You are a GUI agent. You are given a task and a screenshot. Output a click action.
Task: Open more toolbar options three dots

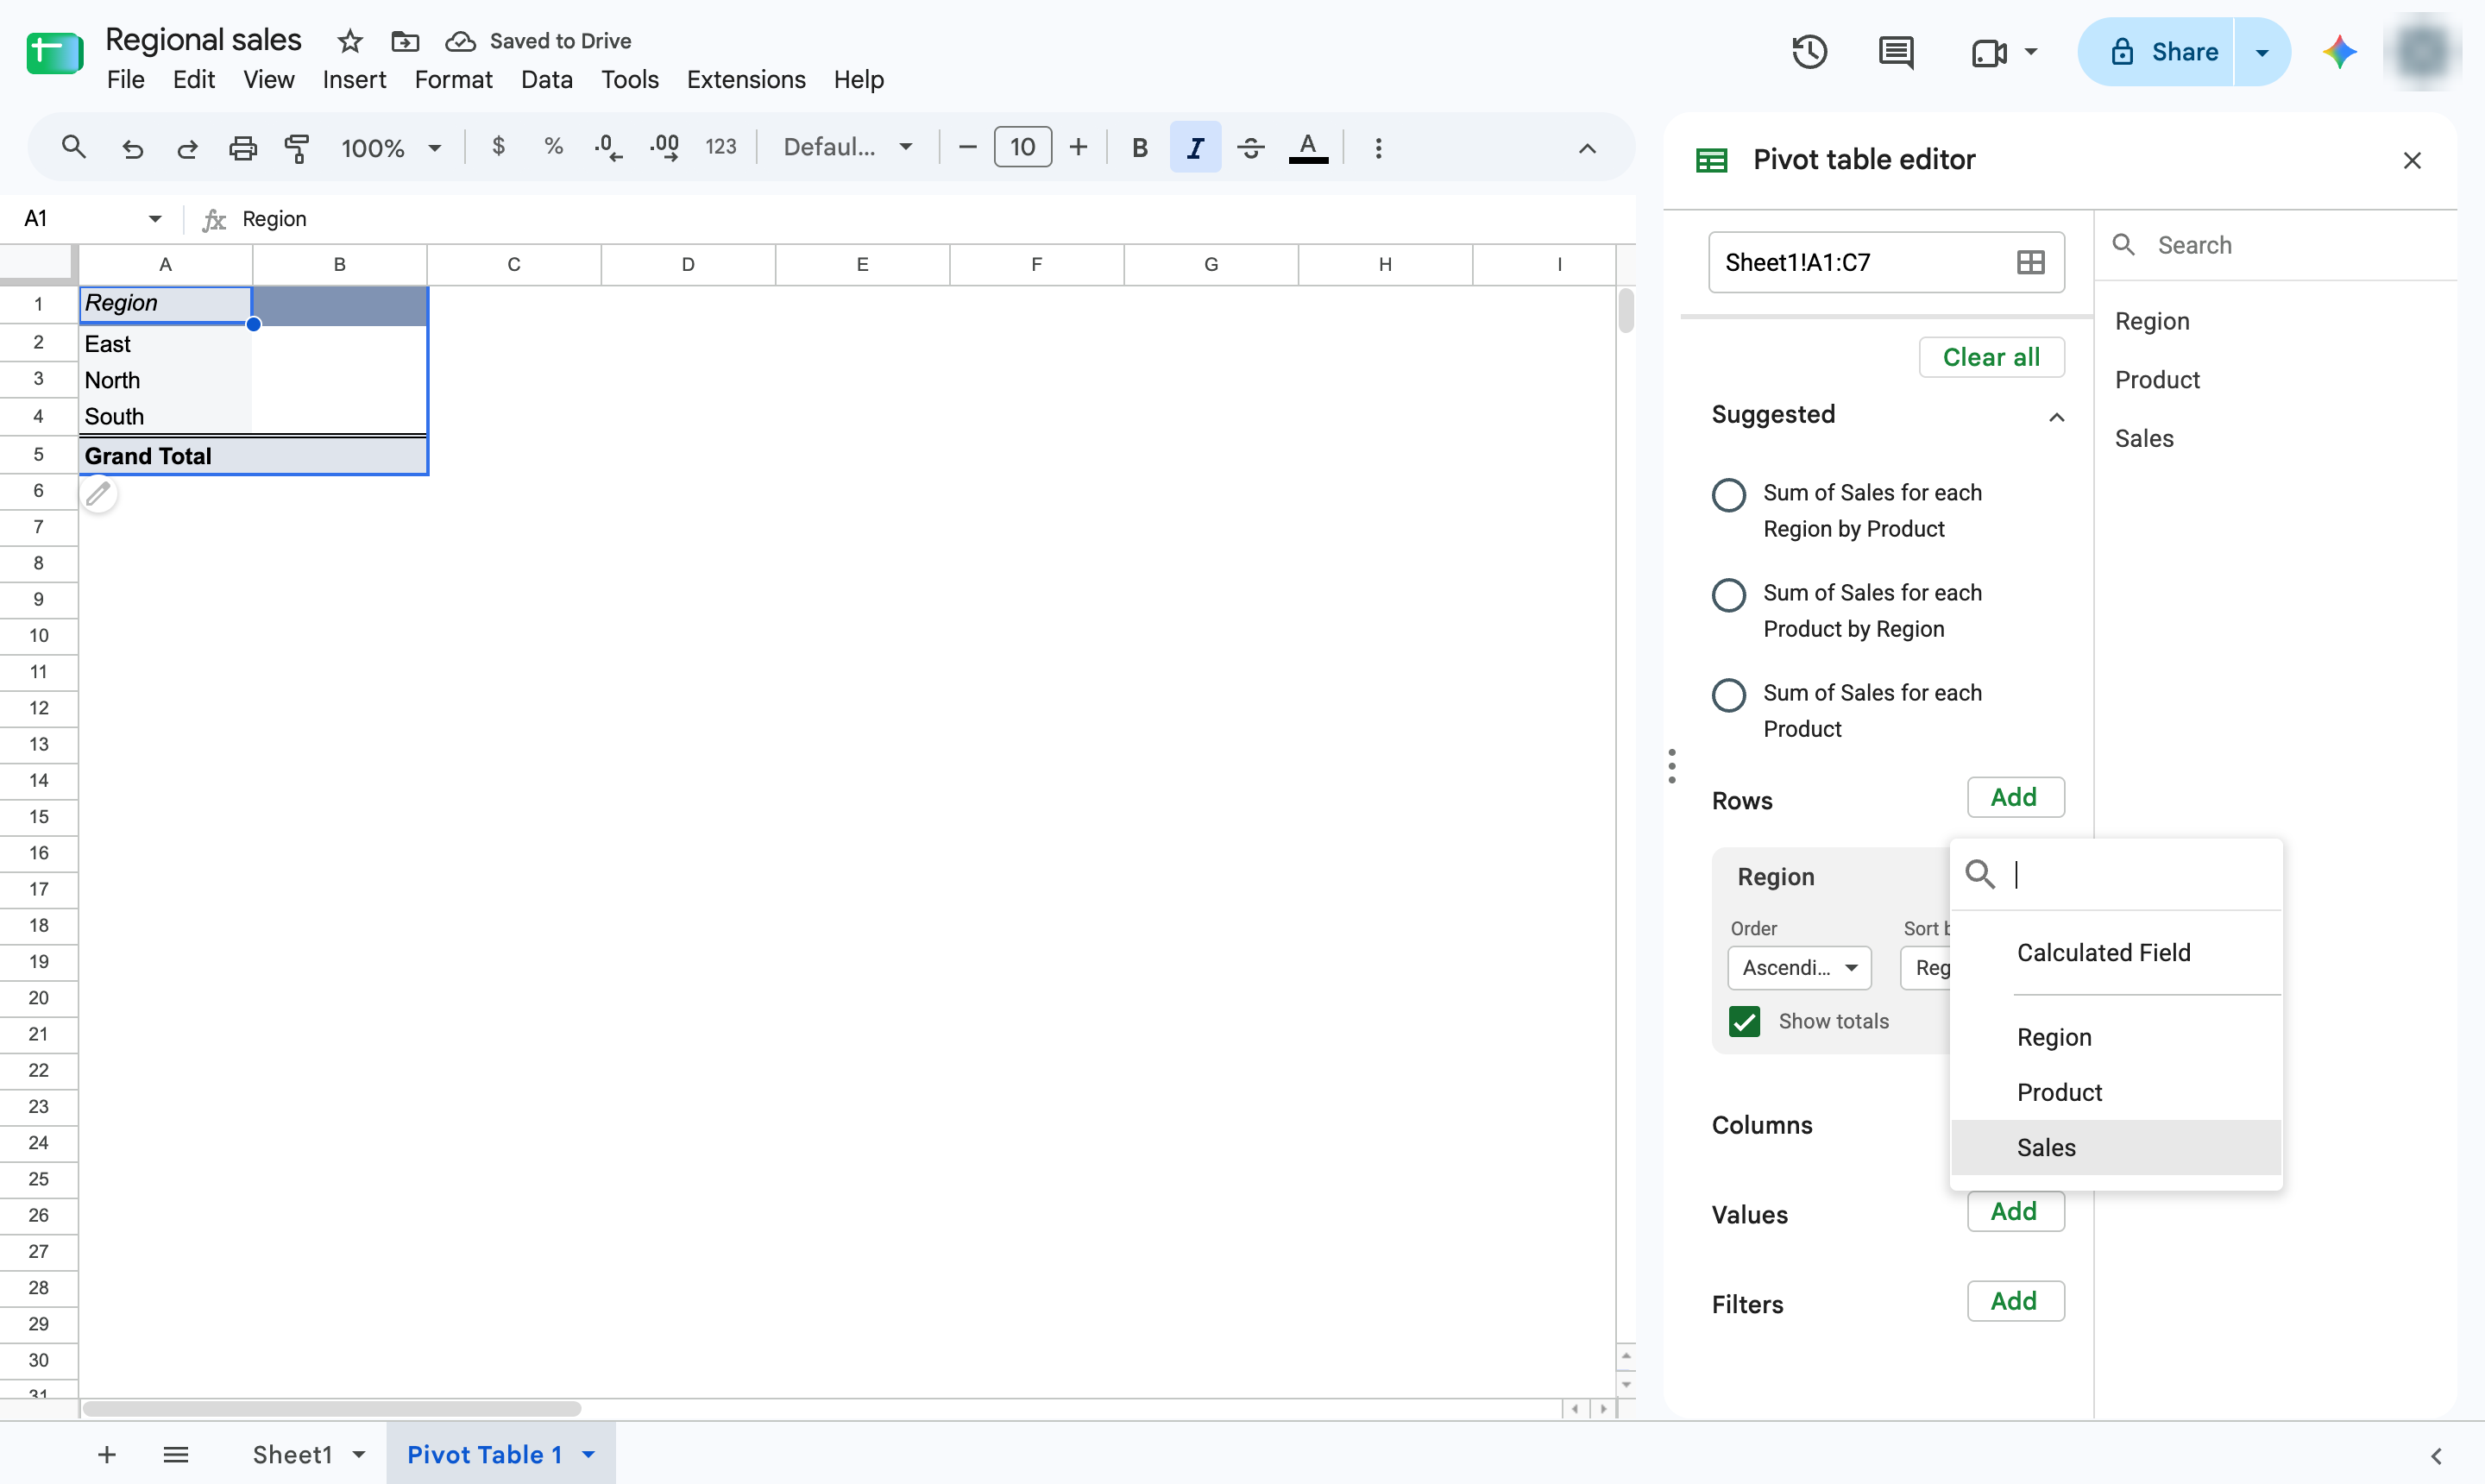[1378, 148]
